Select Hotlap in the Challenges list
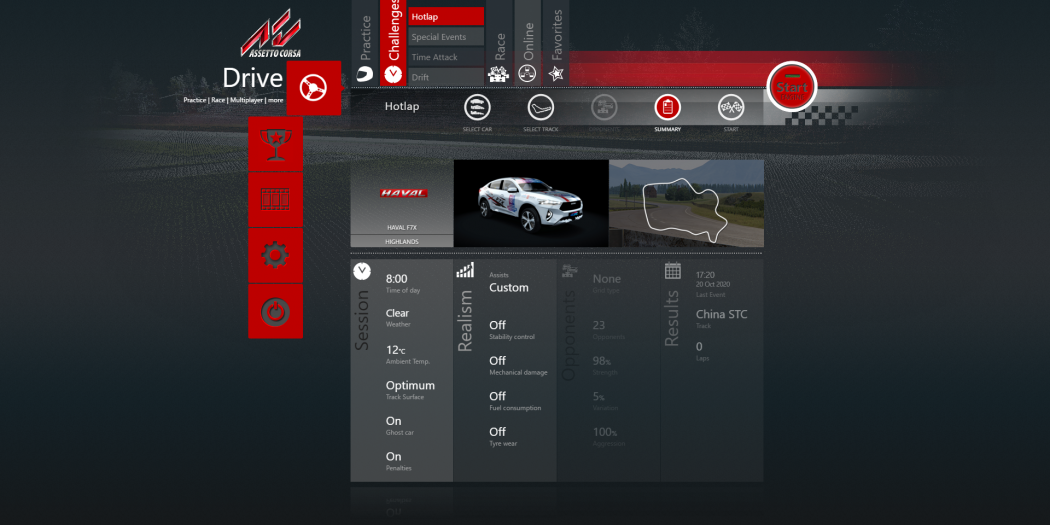Viewport: 1050px width, 525px height. click(x=446, y=17)
